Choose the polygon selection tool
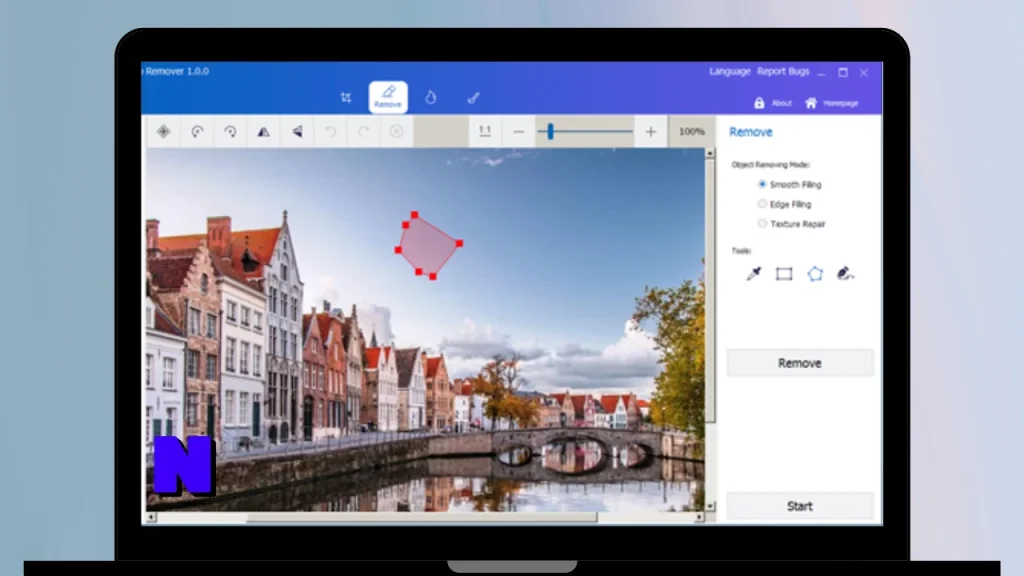 click(815, 274)
